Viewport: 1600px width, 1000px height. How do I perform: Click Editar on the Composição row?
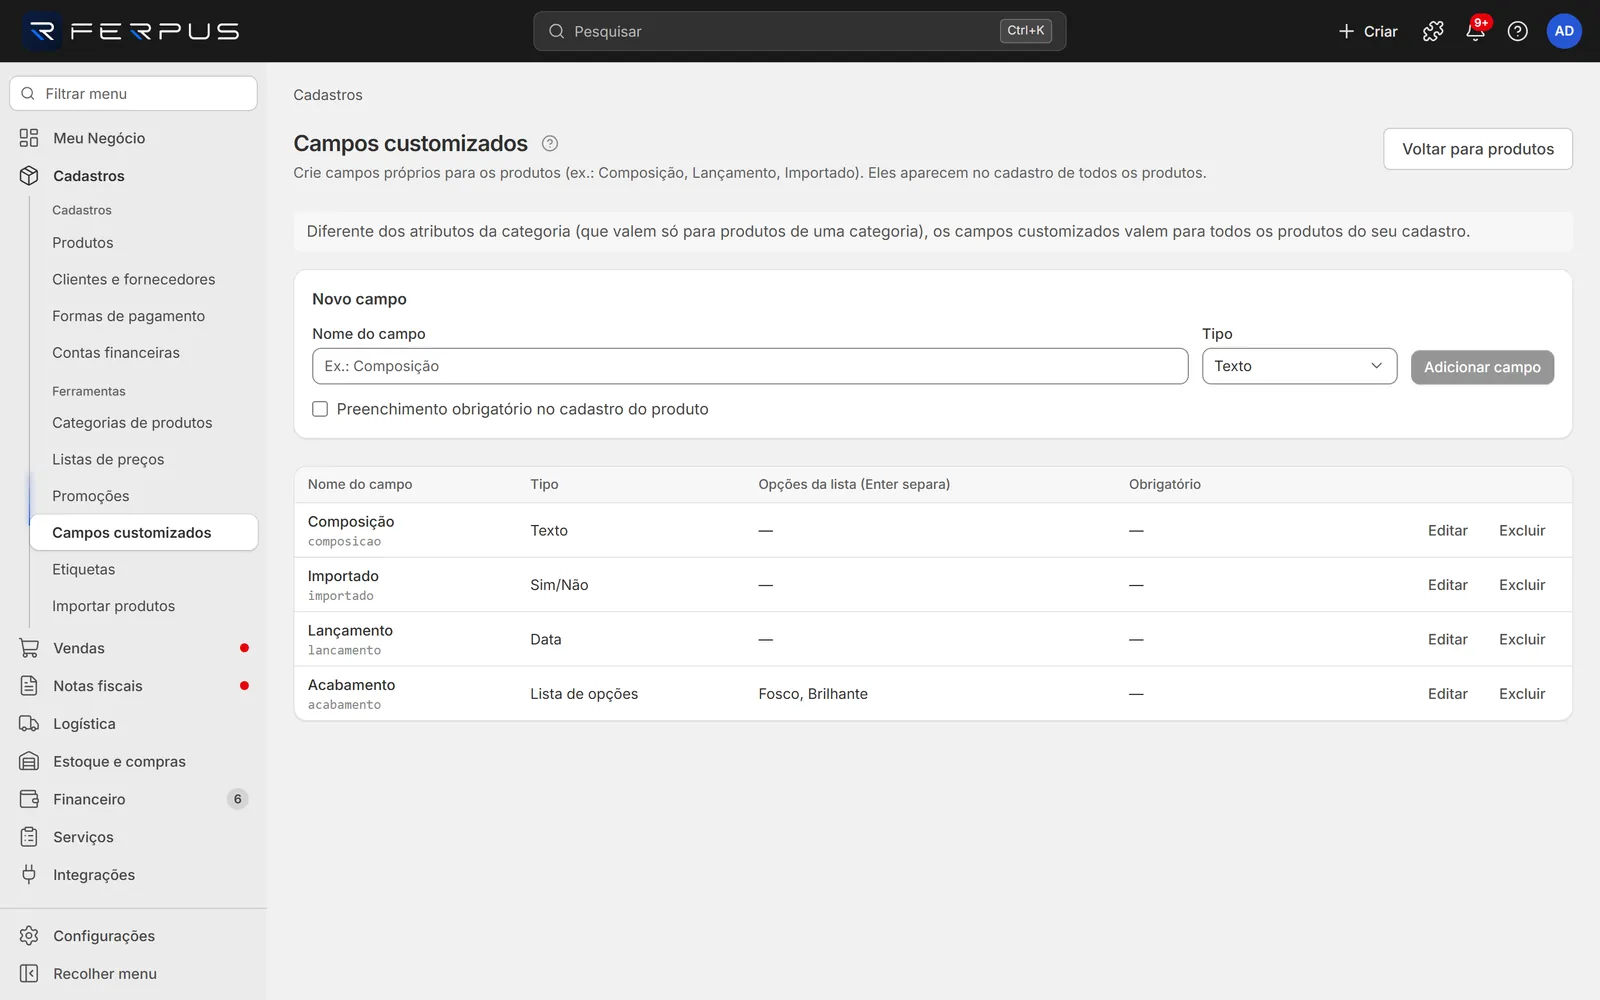pyautogui.click(x=1447, y=531)
